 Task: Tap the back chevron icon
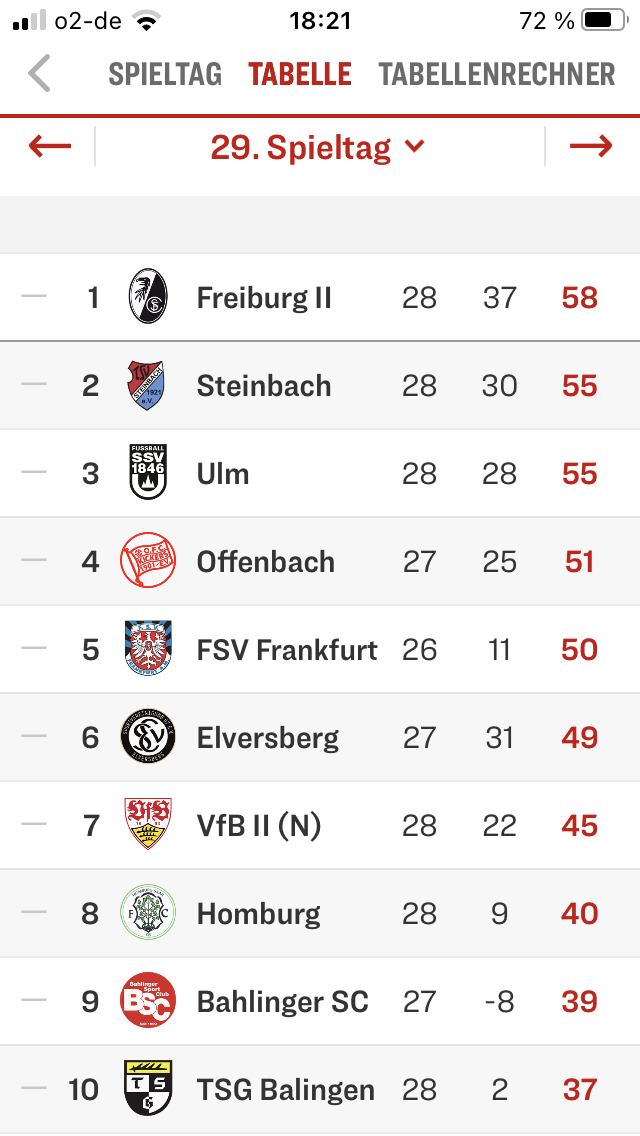(x=39, y=73)
